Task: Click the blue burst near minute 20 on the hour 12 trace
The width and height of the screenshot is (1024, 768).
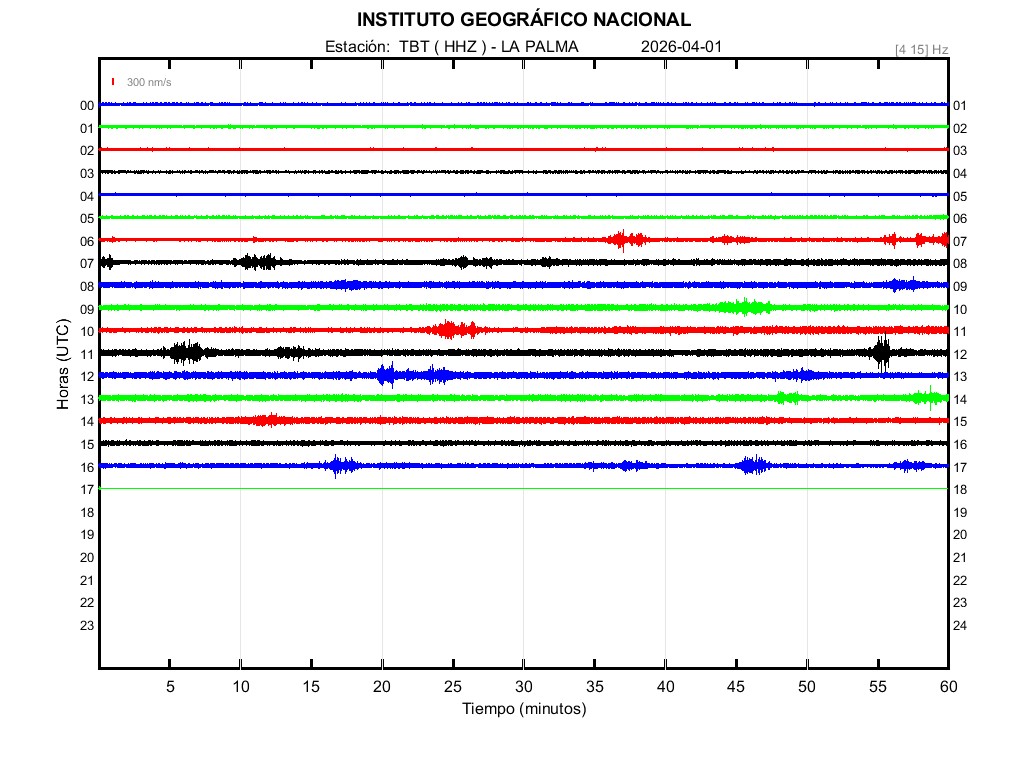Action: [x=386, y=375]
